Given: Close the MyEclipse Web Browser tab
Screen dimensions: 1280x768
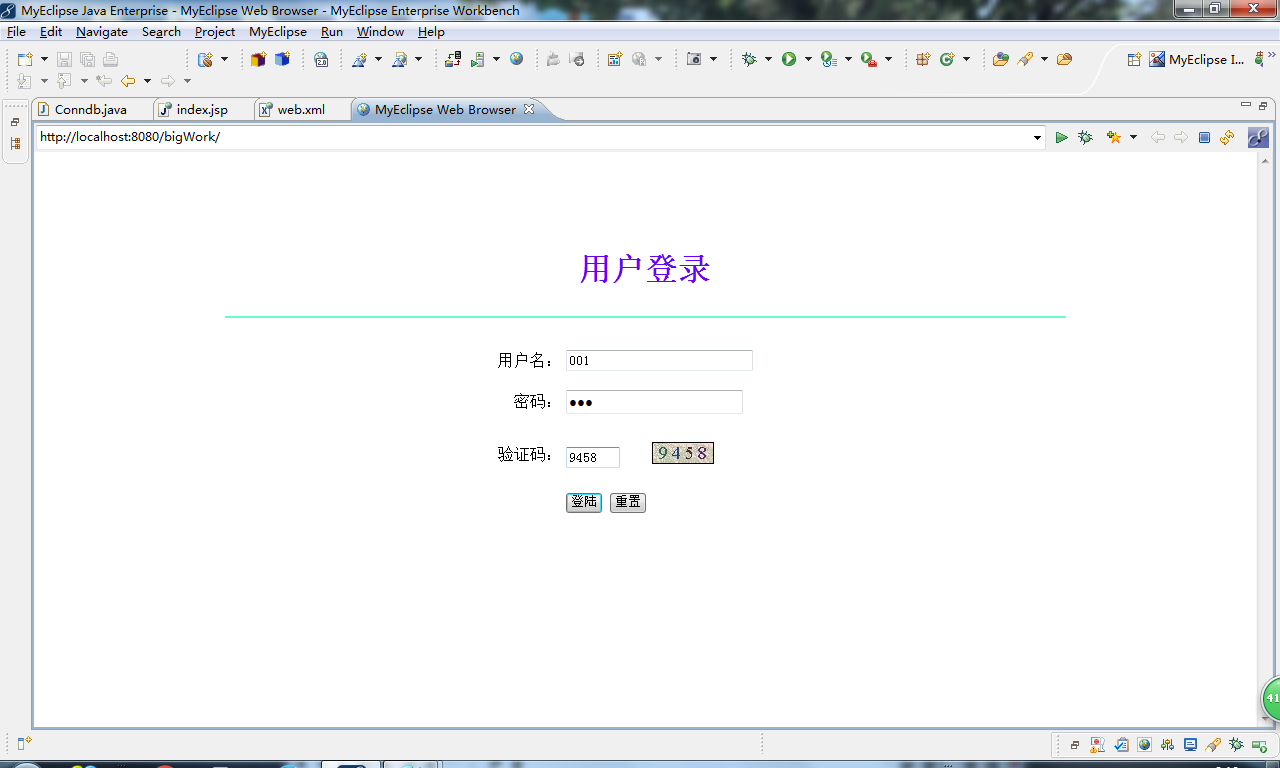Looking at the screenshot, I should tap(529, 109).
